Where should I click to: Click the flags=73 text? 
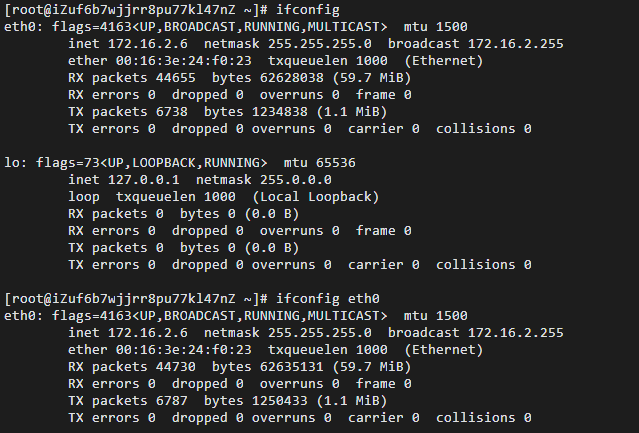[65, 163]
